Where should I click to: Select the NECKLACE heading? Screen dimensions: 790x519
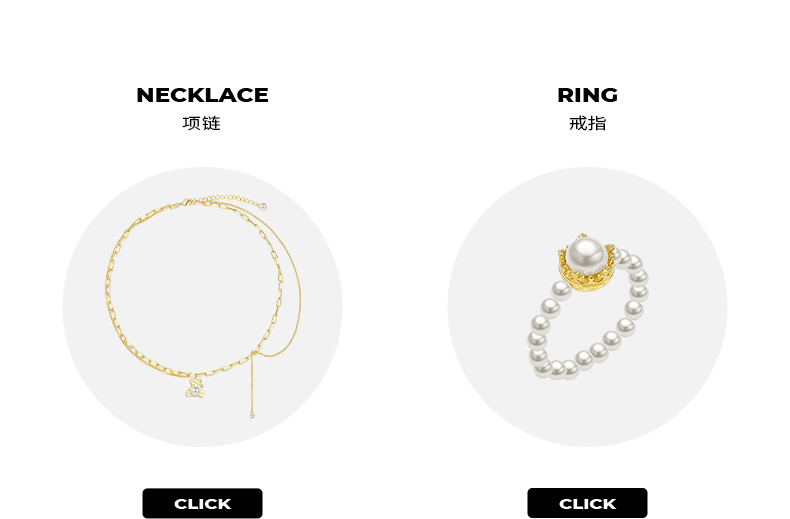point(202,95)
